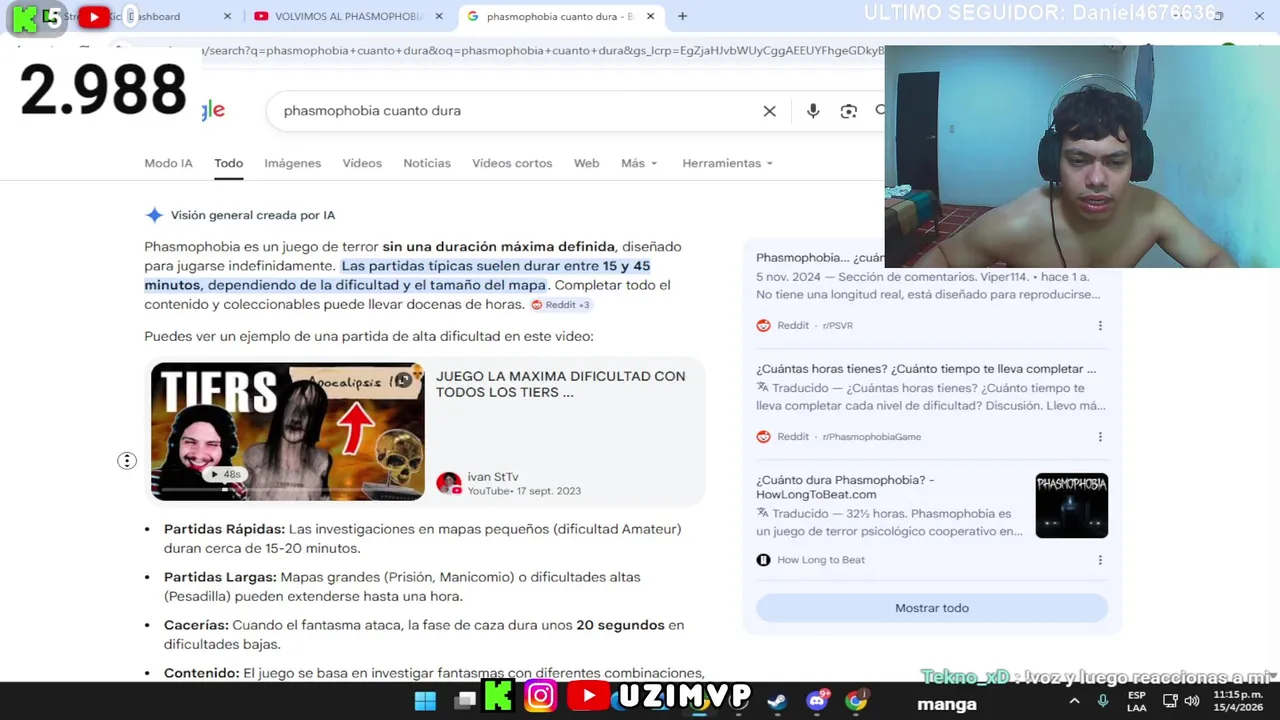Open options menu beside the video result

127,461
